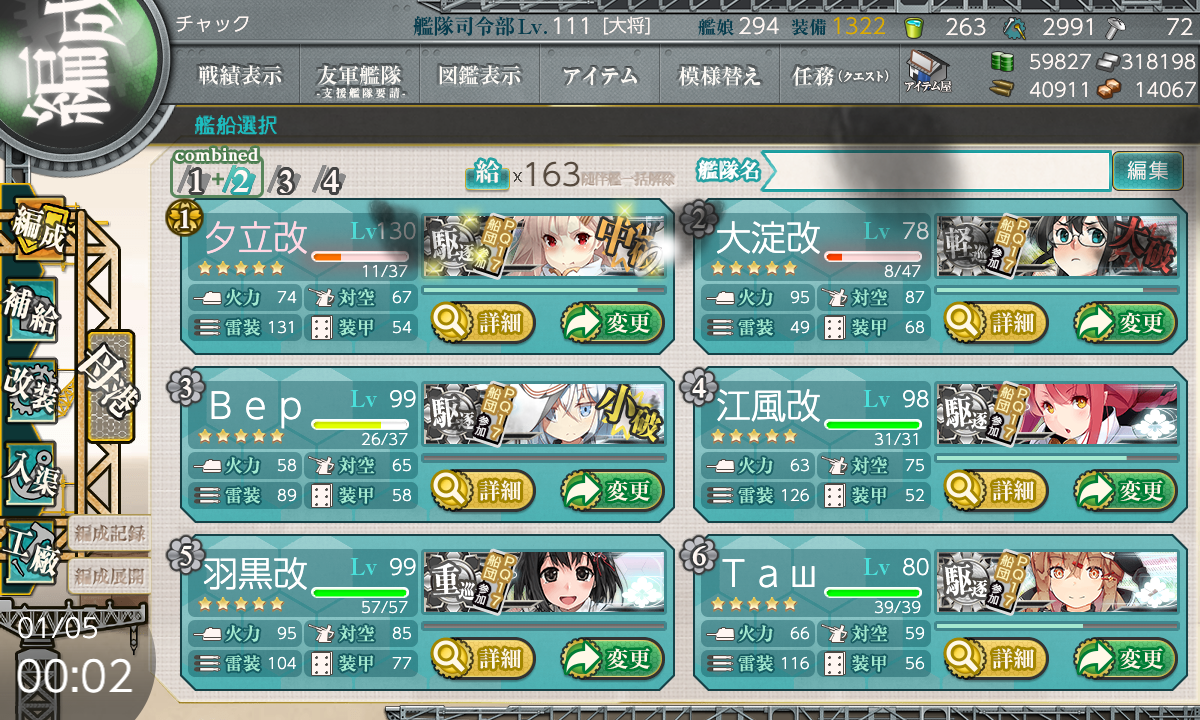The width and height of the screenshot is (1200, 720).
Task: Open the 図鑑表示 encyclopedia menu
Action: click(x=479, y=75)
